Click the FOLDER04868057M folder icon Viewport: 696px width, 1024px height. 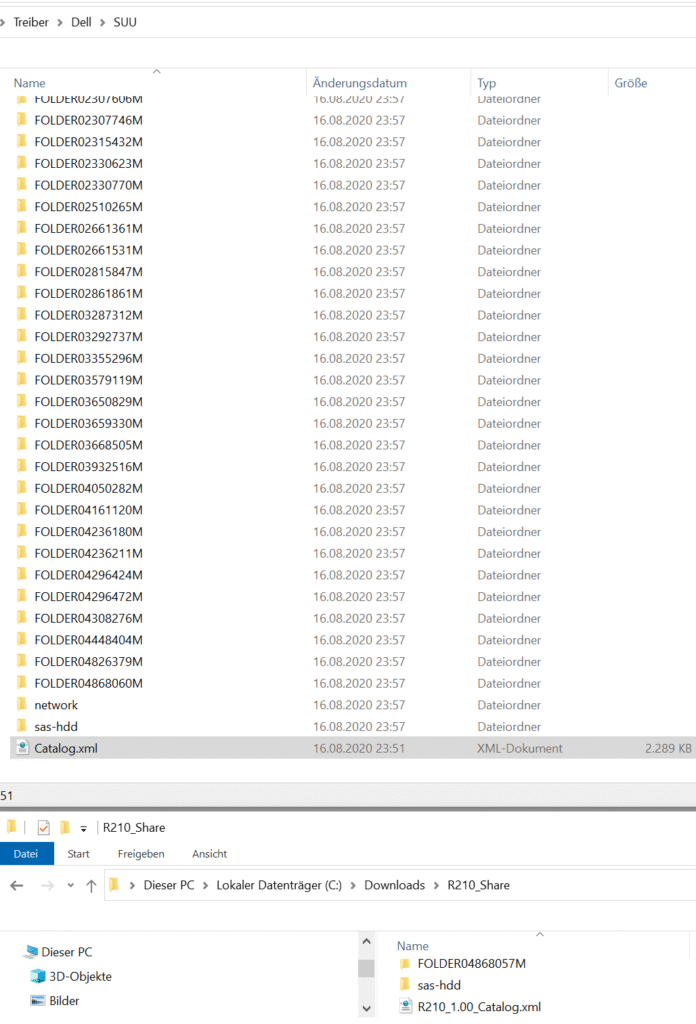click(x=405, y=963)
